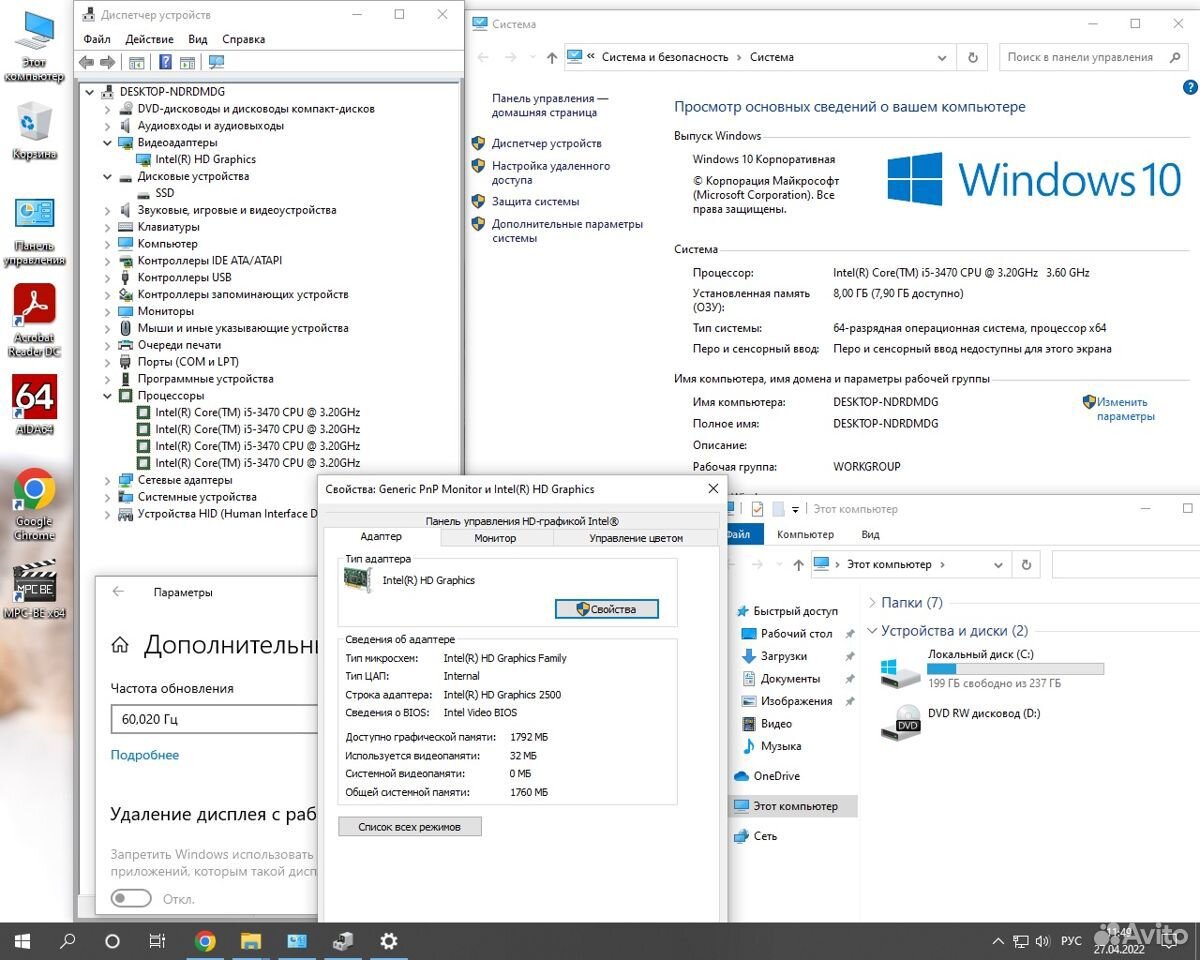Screen dimensions: 1200x960
Task: Click home icon in Settings window
Action: (120, 645)
